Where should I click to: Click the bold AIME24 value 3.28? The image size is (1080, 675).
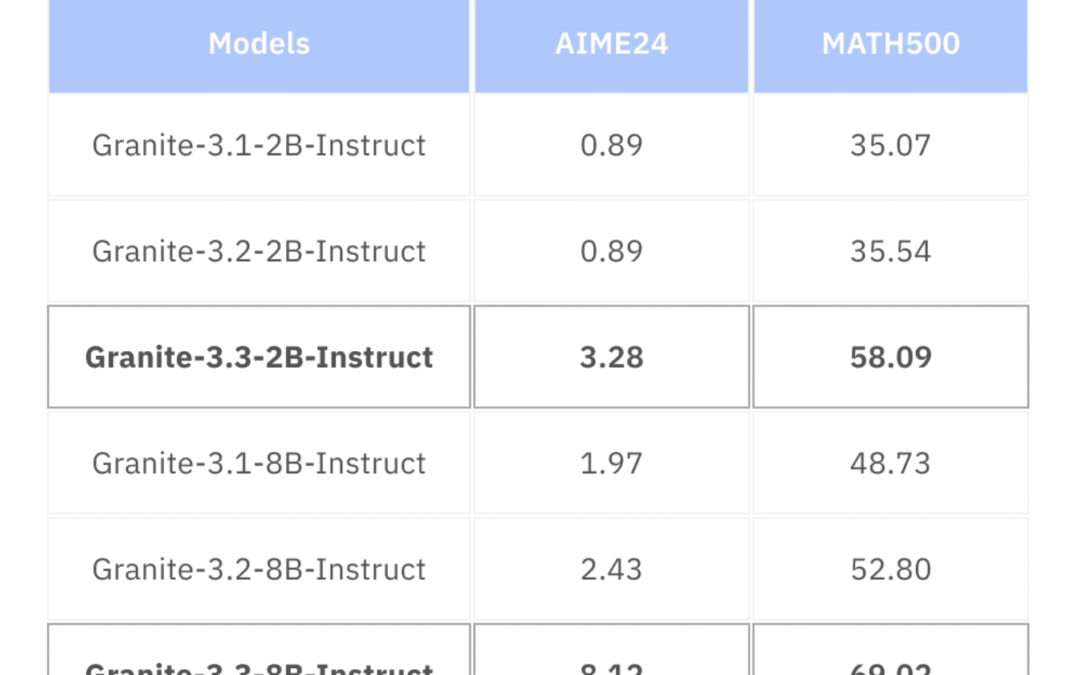click(612, 357)
